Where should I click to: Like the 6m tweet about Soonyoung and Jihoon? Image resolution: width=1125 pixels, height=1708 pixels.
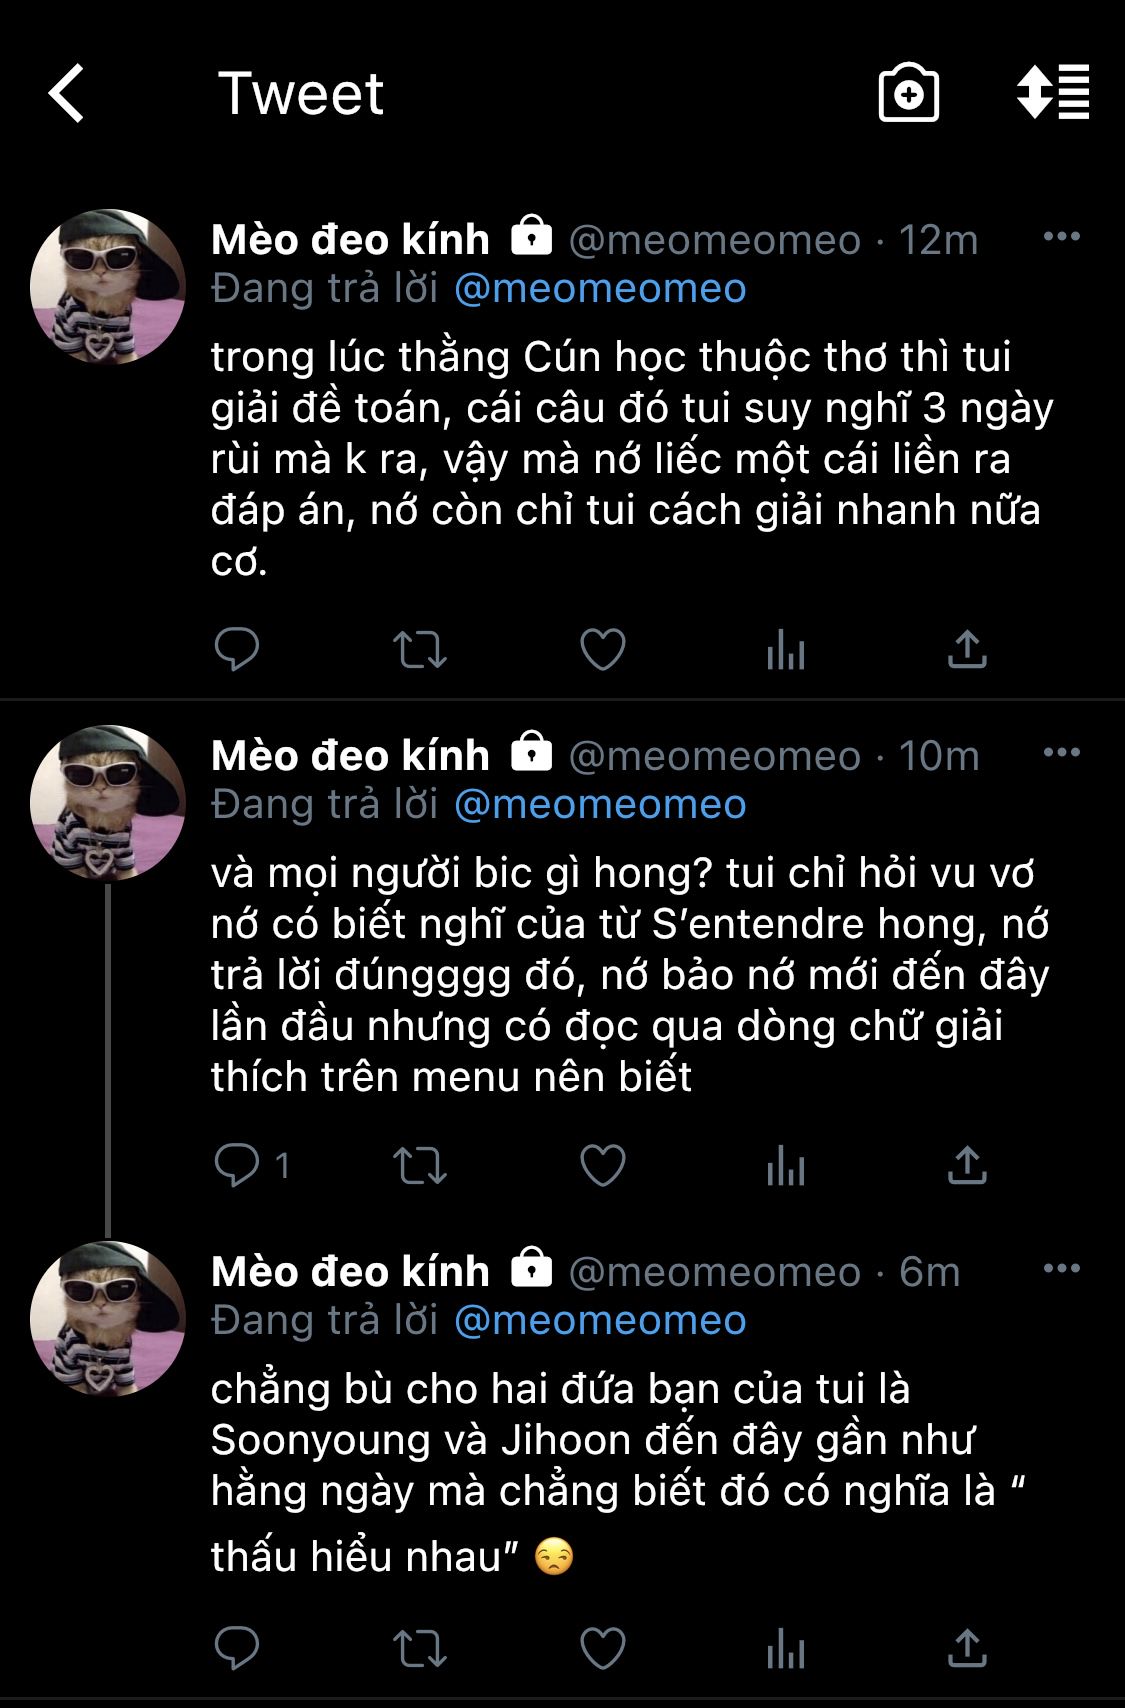pyautogui.click(x=603, y=1649)
